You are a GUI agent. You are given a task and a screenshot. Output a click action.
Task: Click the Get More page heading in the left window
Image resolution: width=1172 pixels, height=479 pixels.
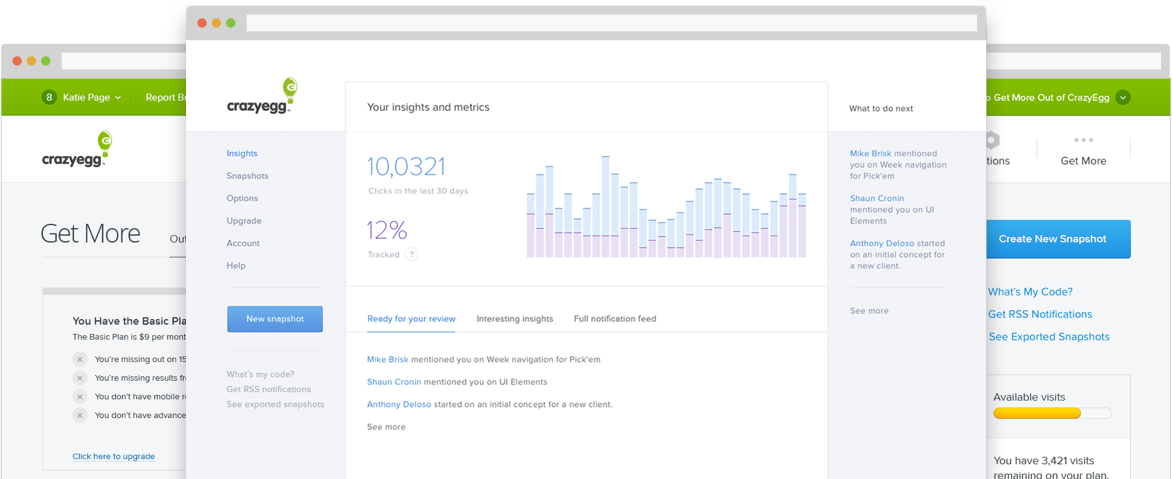(90, 234)
